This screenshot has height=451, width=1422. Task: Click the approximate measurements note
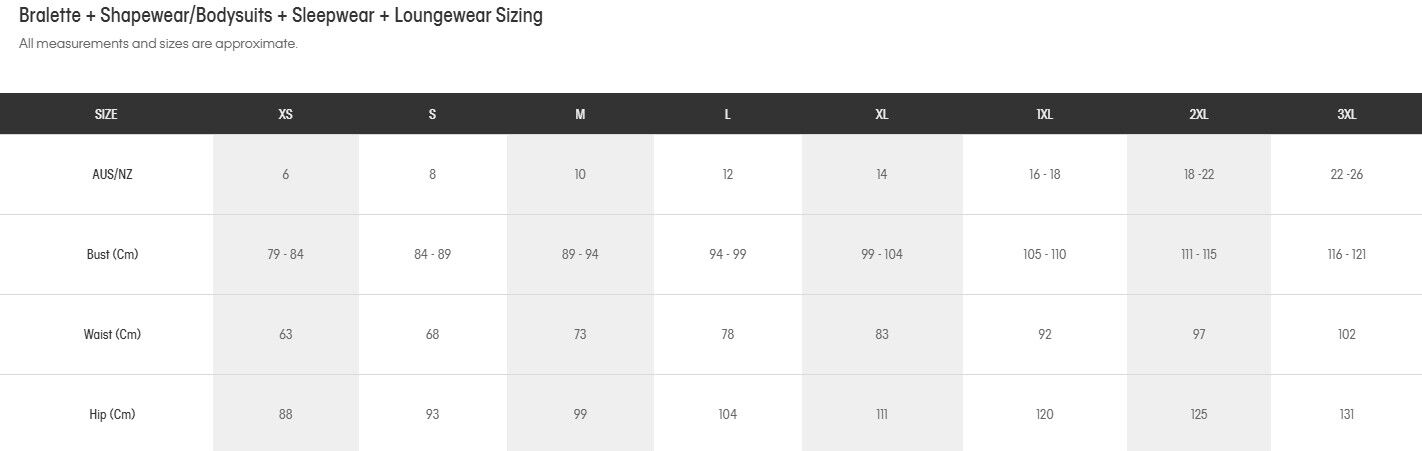(158, 44)
